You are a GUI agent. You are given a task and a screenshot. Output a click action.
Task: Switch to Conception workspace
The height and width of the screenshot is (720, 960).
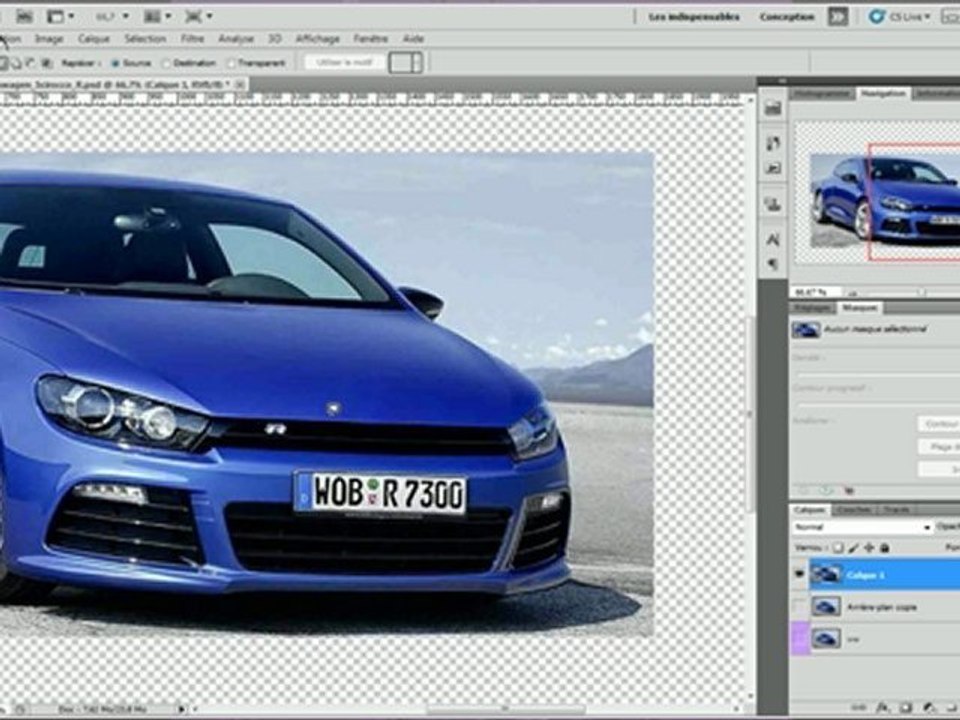(787, 17)
